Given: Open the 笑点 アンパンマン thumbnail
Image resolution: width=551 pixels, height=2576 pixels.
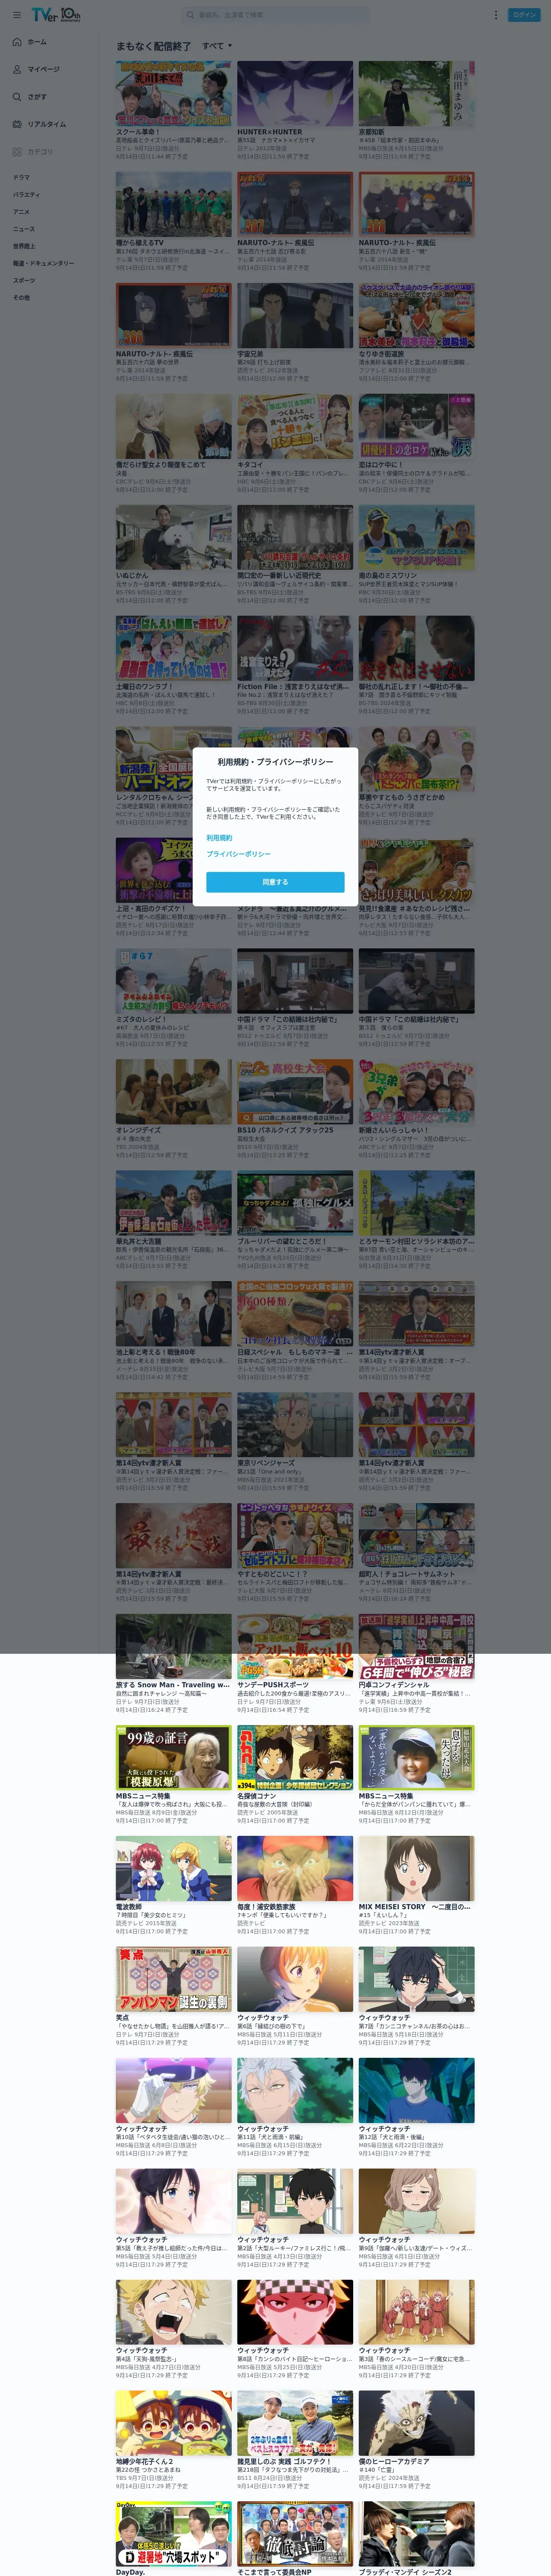Looking at the screenshot, I should click(173, 1979).
